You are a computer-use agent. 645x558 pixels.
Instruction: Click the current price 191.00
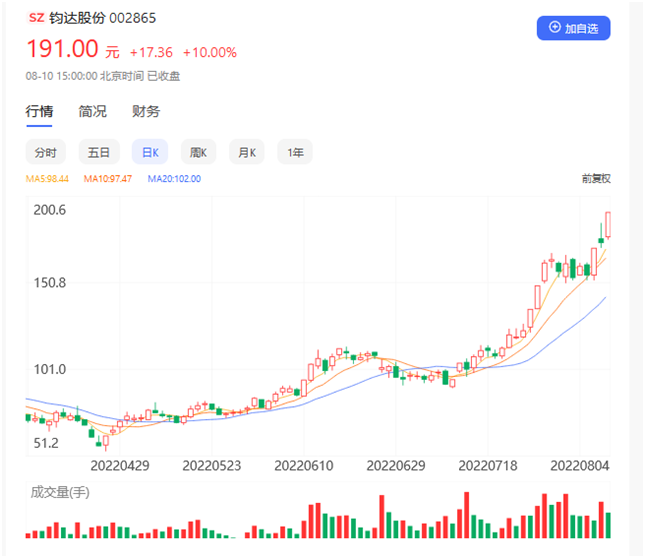coord(63,49)
